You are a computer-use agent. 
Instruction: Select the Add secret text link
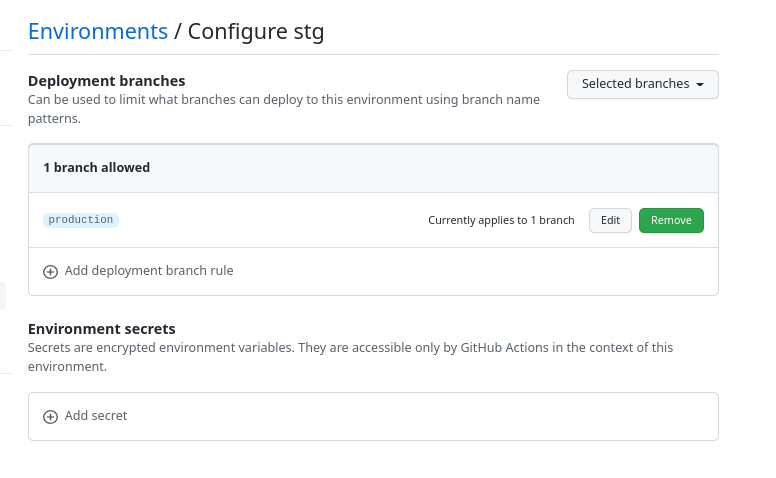point(96,416)
